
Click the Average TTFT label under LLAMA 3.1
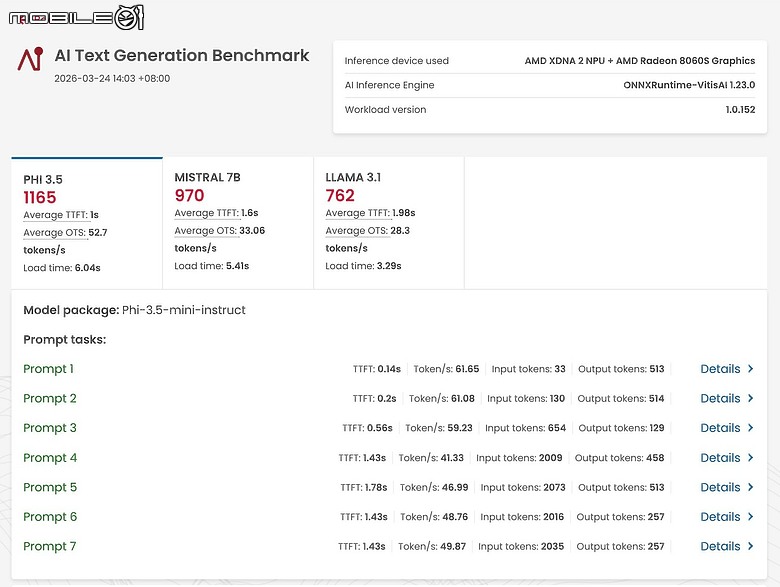click(358, 213)
